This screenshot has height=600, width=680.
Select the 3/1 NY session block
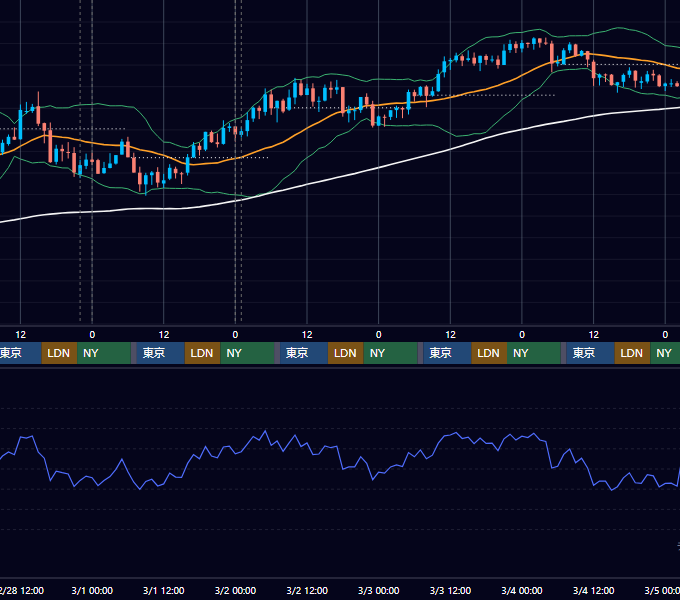[248, 353]
